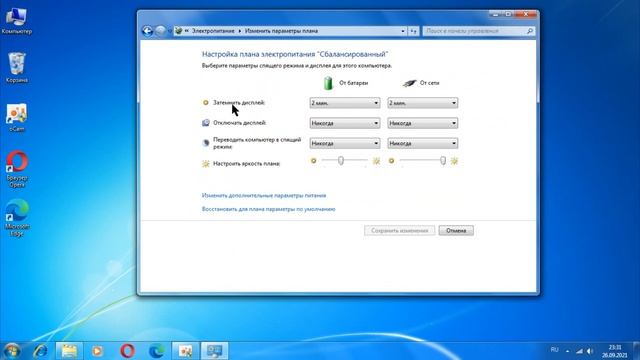Image resolution: width=640 pixels, height=360 pixels.
Task: Click the plugged-in brightness slider thumb
Action: click(x=443, y=161)
